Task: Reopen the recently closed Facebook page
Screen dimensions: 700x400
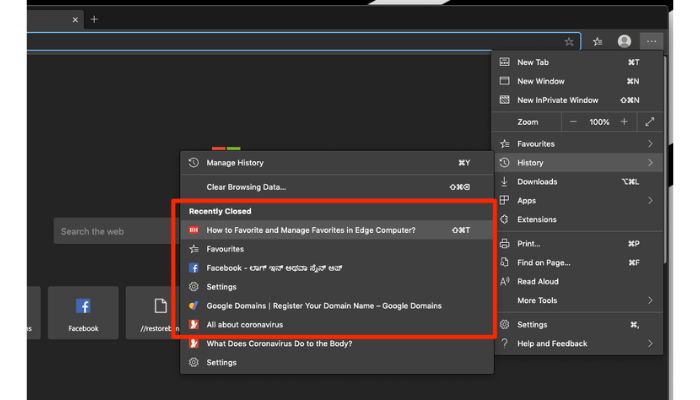Action: (337, 268)
